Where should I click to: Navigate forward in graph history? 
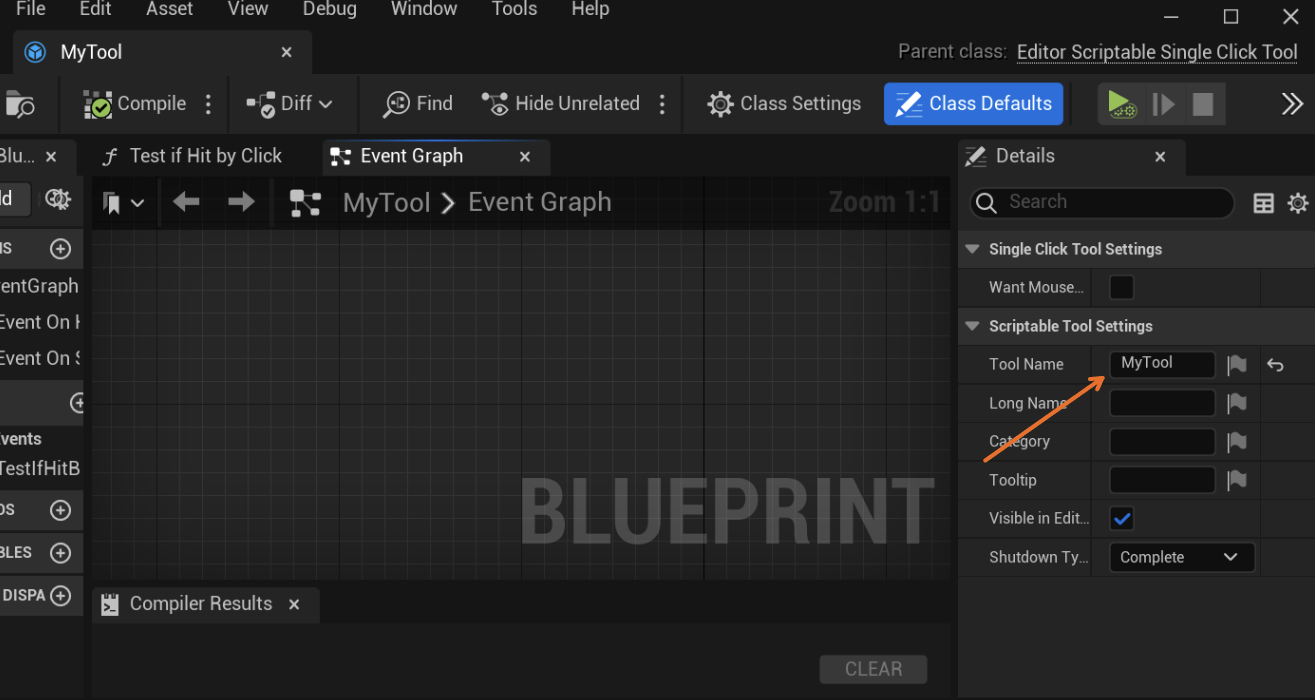click(x=241, y=203)
